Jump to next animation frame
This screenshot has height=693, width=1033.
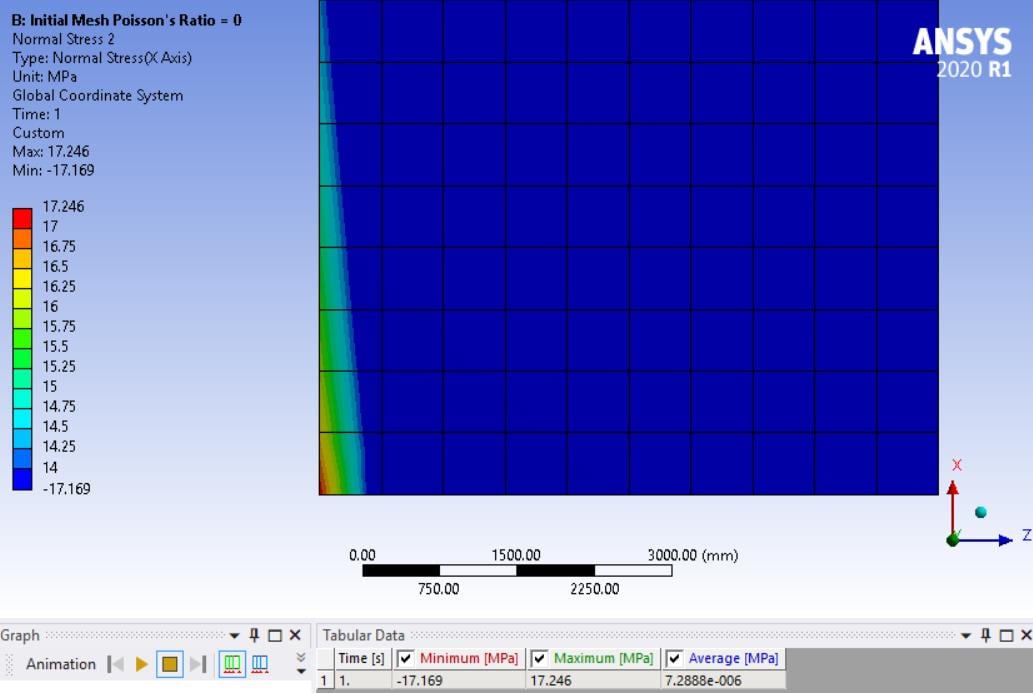pos(198,664)
